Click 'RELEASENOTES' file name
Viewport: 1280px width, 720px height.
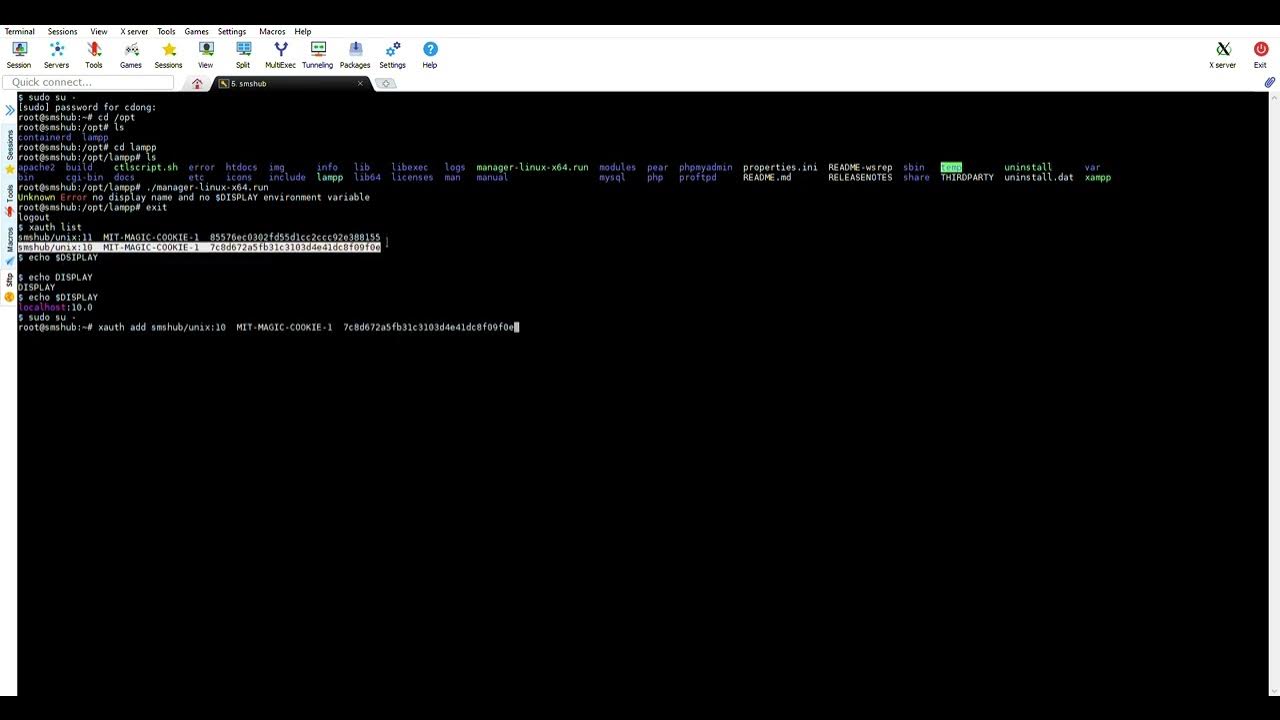pos(860,177)
